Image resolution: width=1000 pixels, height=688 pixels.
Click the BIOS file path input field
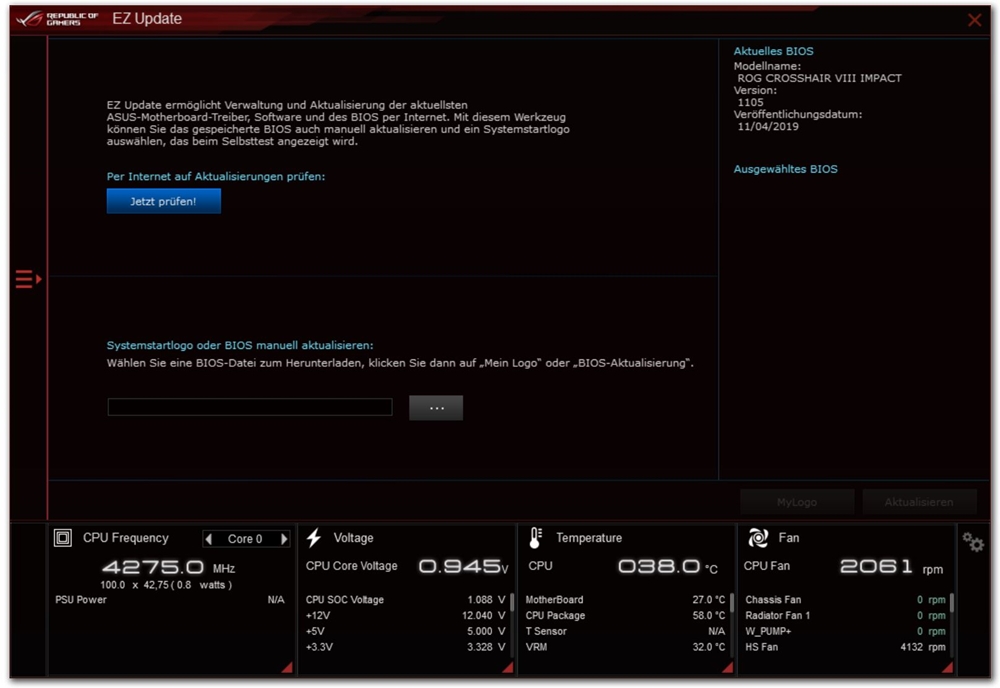250,407
